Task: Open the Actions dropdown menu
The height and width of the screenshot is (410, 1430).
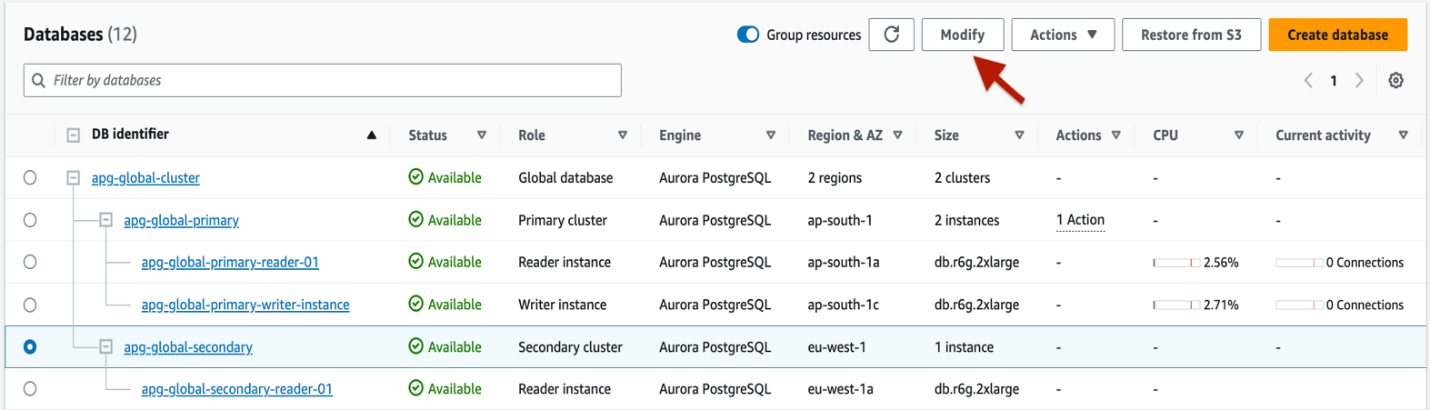Action: coord(1063,34)
